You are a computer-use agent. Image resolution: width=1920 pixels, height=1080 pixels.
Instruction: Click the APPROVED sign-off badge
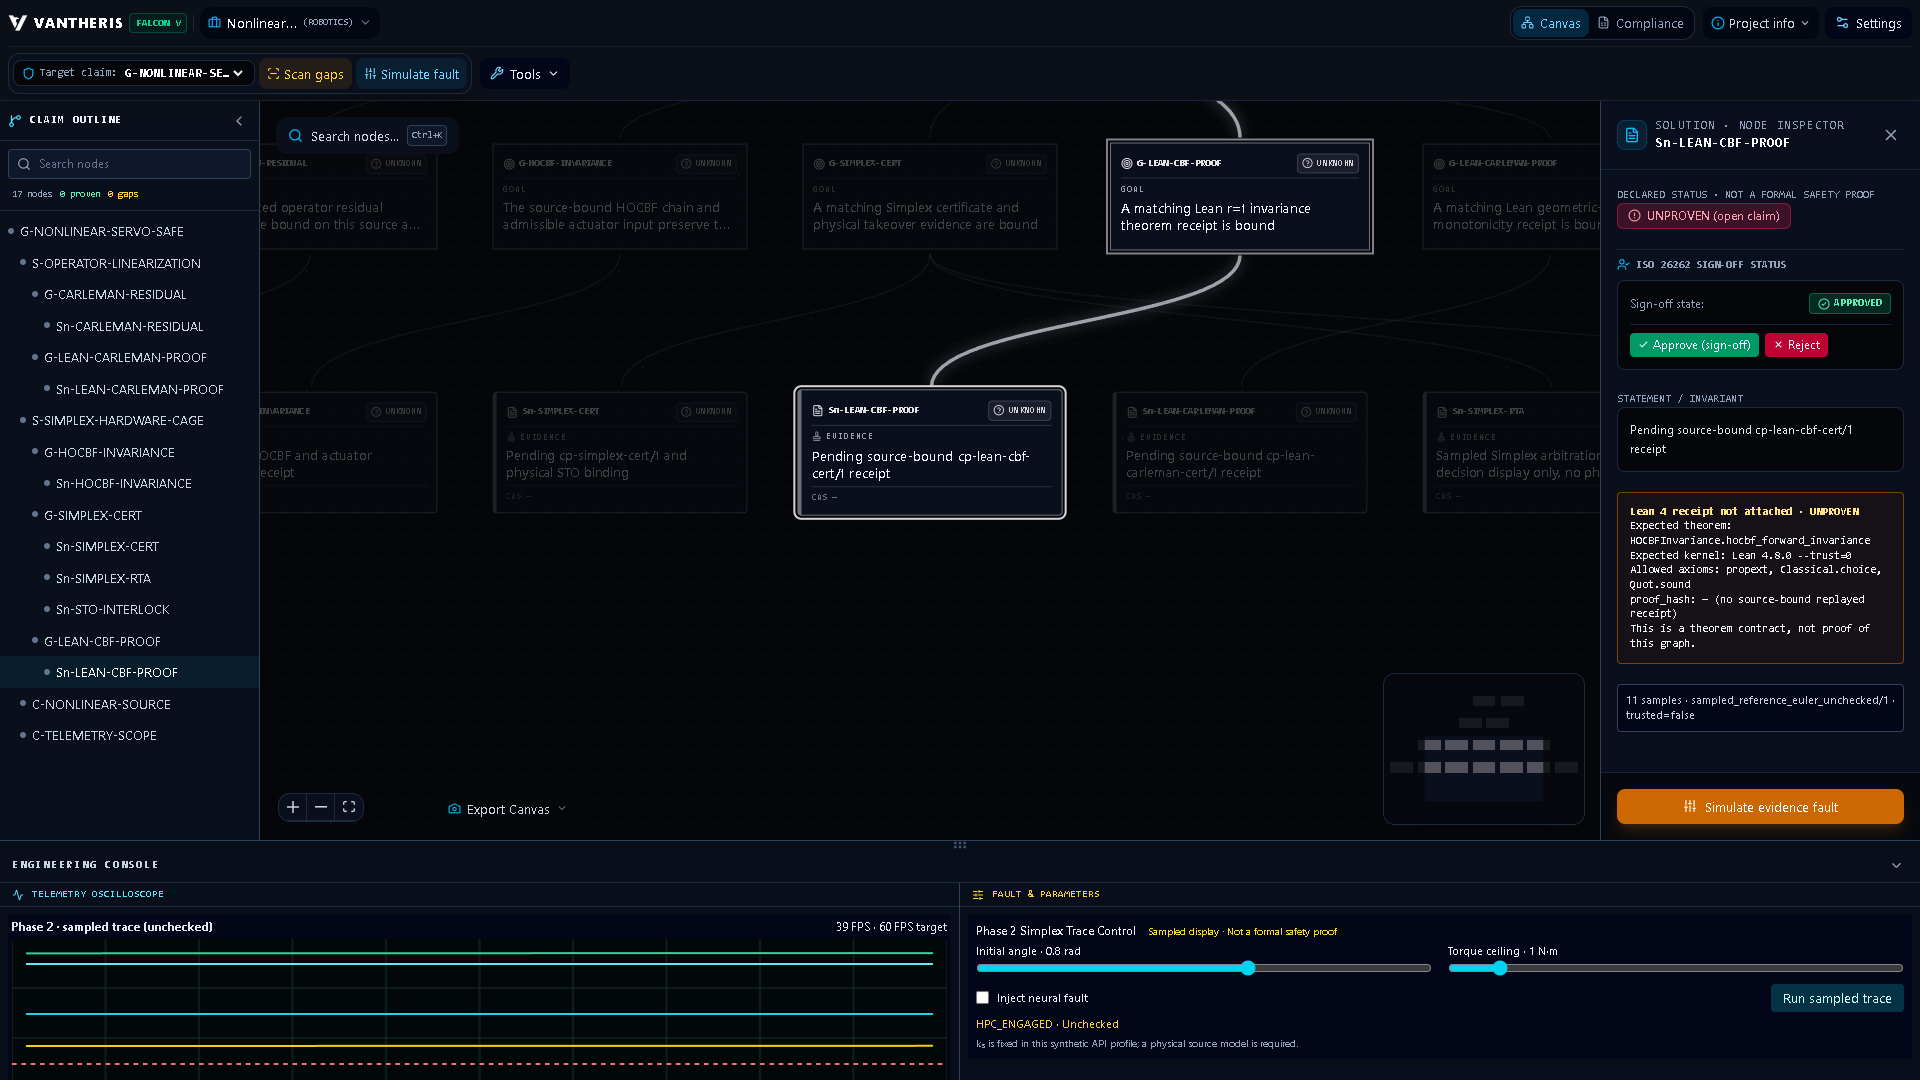tap(1850, 303)
